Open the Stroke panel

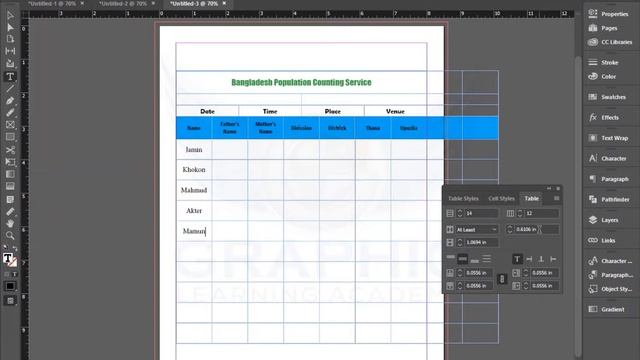(603, 62)
